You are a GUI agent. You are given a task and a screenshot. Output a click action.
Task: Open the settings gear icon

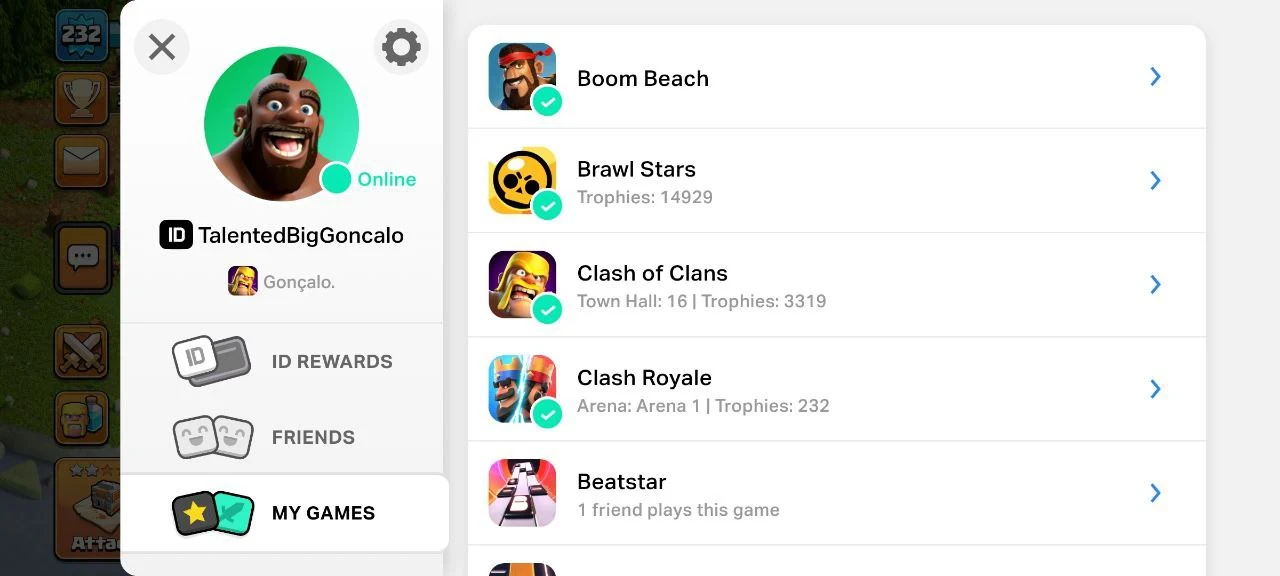[401, 47]
